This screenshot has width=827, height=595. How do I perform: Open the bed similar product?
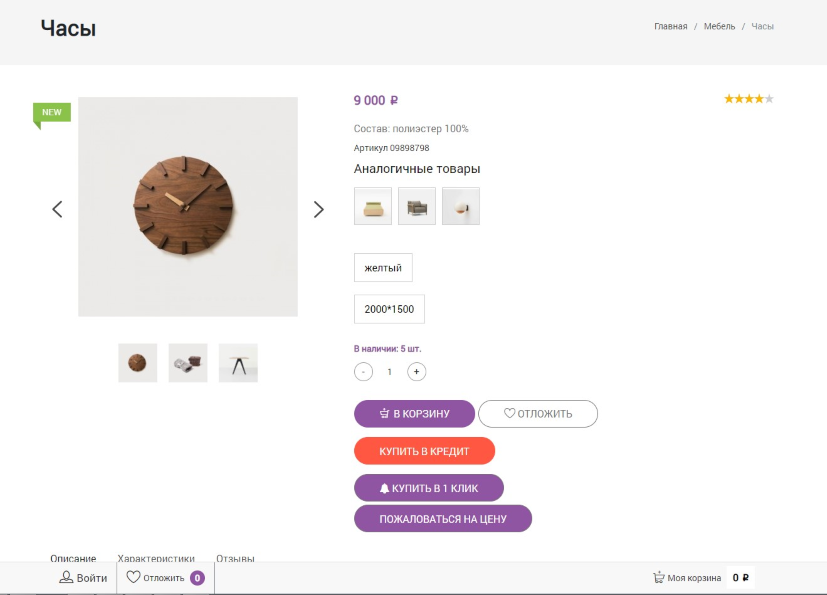[x=373, y=206]
